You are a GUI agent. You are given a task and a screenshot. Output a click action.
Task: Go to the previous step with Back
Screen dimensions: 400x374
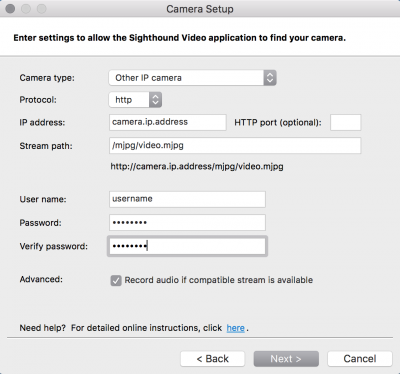(213, 359)
